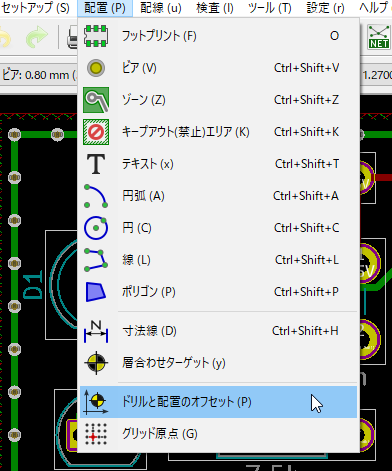The image size is (392, 471).
Task: Click the blue circle drawing icon
Action: pos(96,228)
